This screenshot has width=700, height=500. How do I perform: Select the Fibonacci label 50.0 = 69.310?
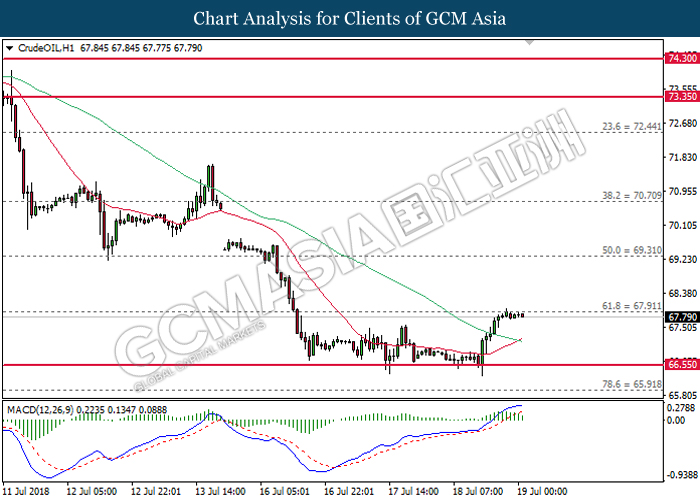tap(632, 250)
